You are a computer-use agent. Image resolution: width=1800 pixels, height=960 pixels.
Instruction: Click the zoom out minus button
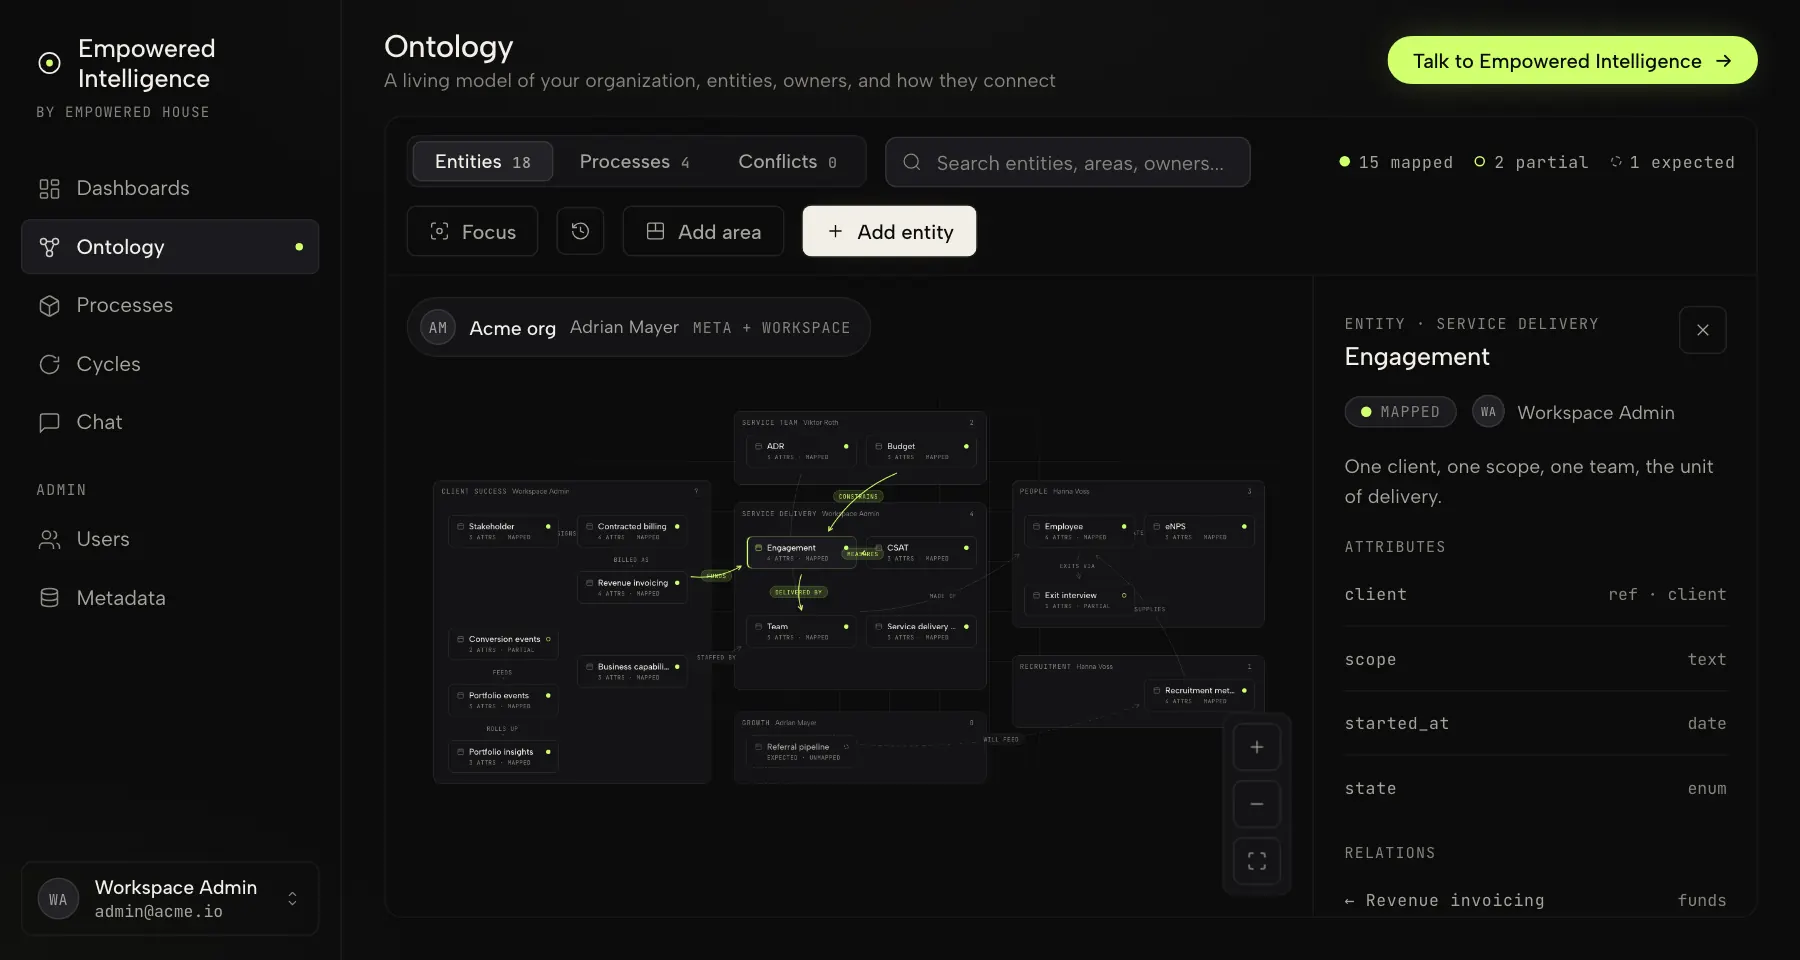(1257, 804)
